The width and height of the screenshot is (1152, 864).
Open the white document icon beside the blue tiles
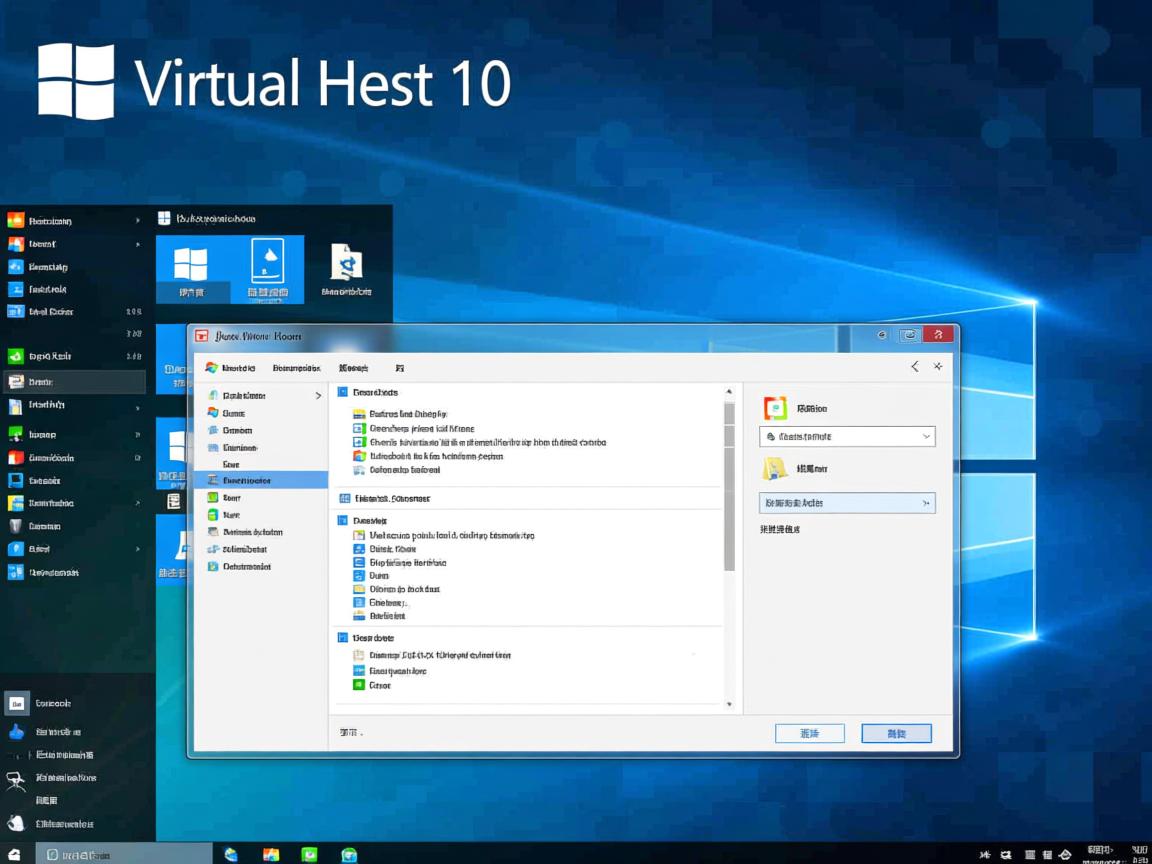[346, 264]
